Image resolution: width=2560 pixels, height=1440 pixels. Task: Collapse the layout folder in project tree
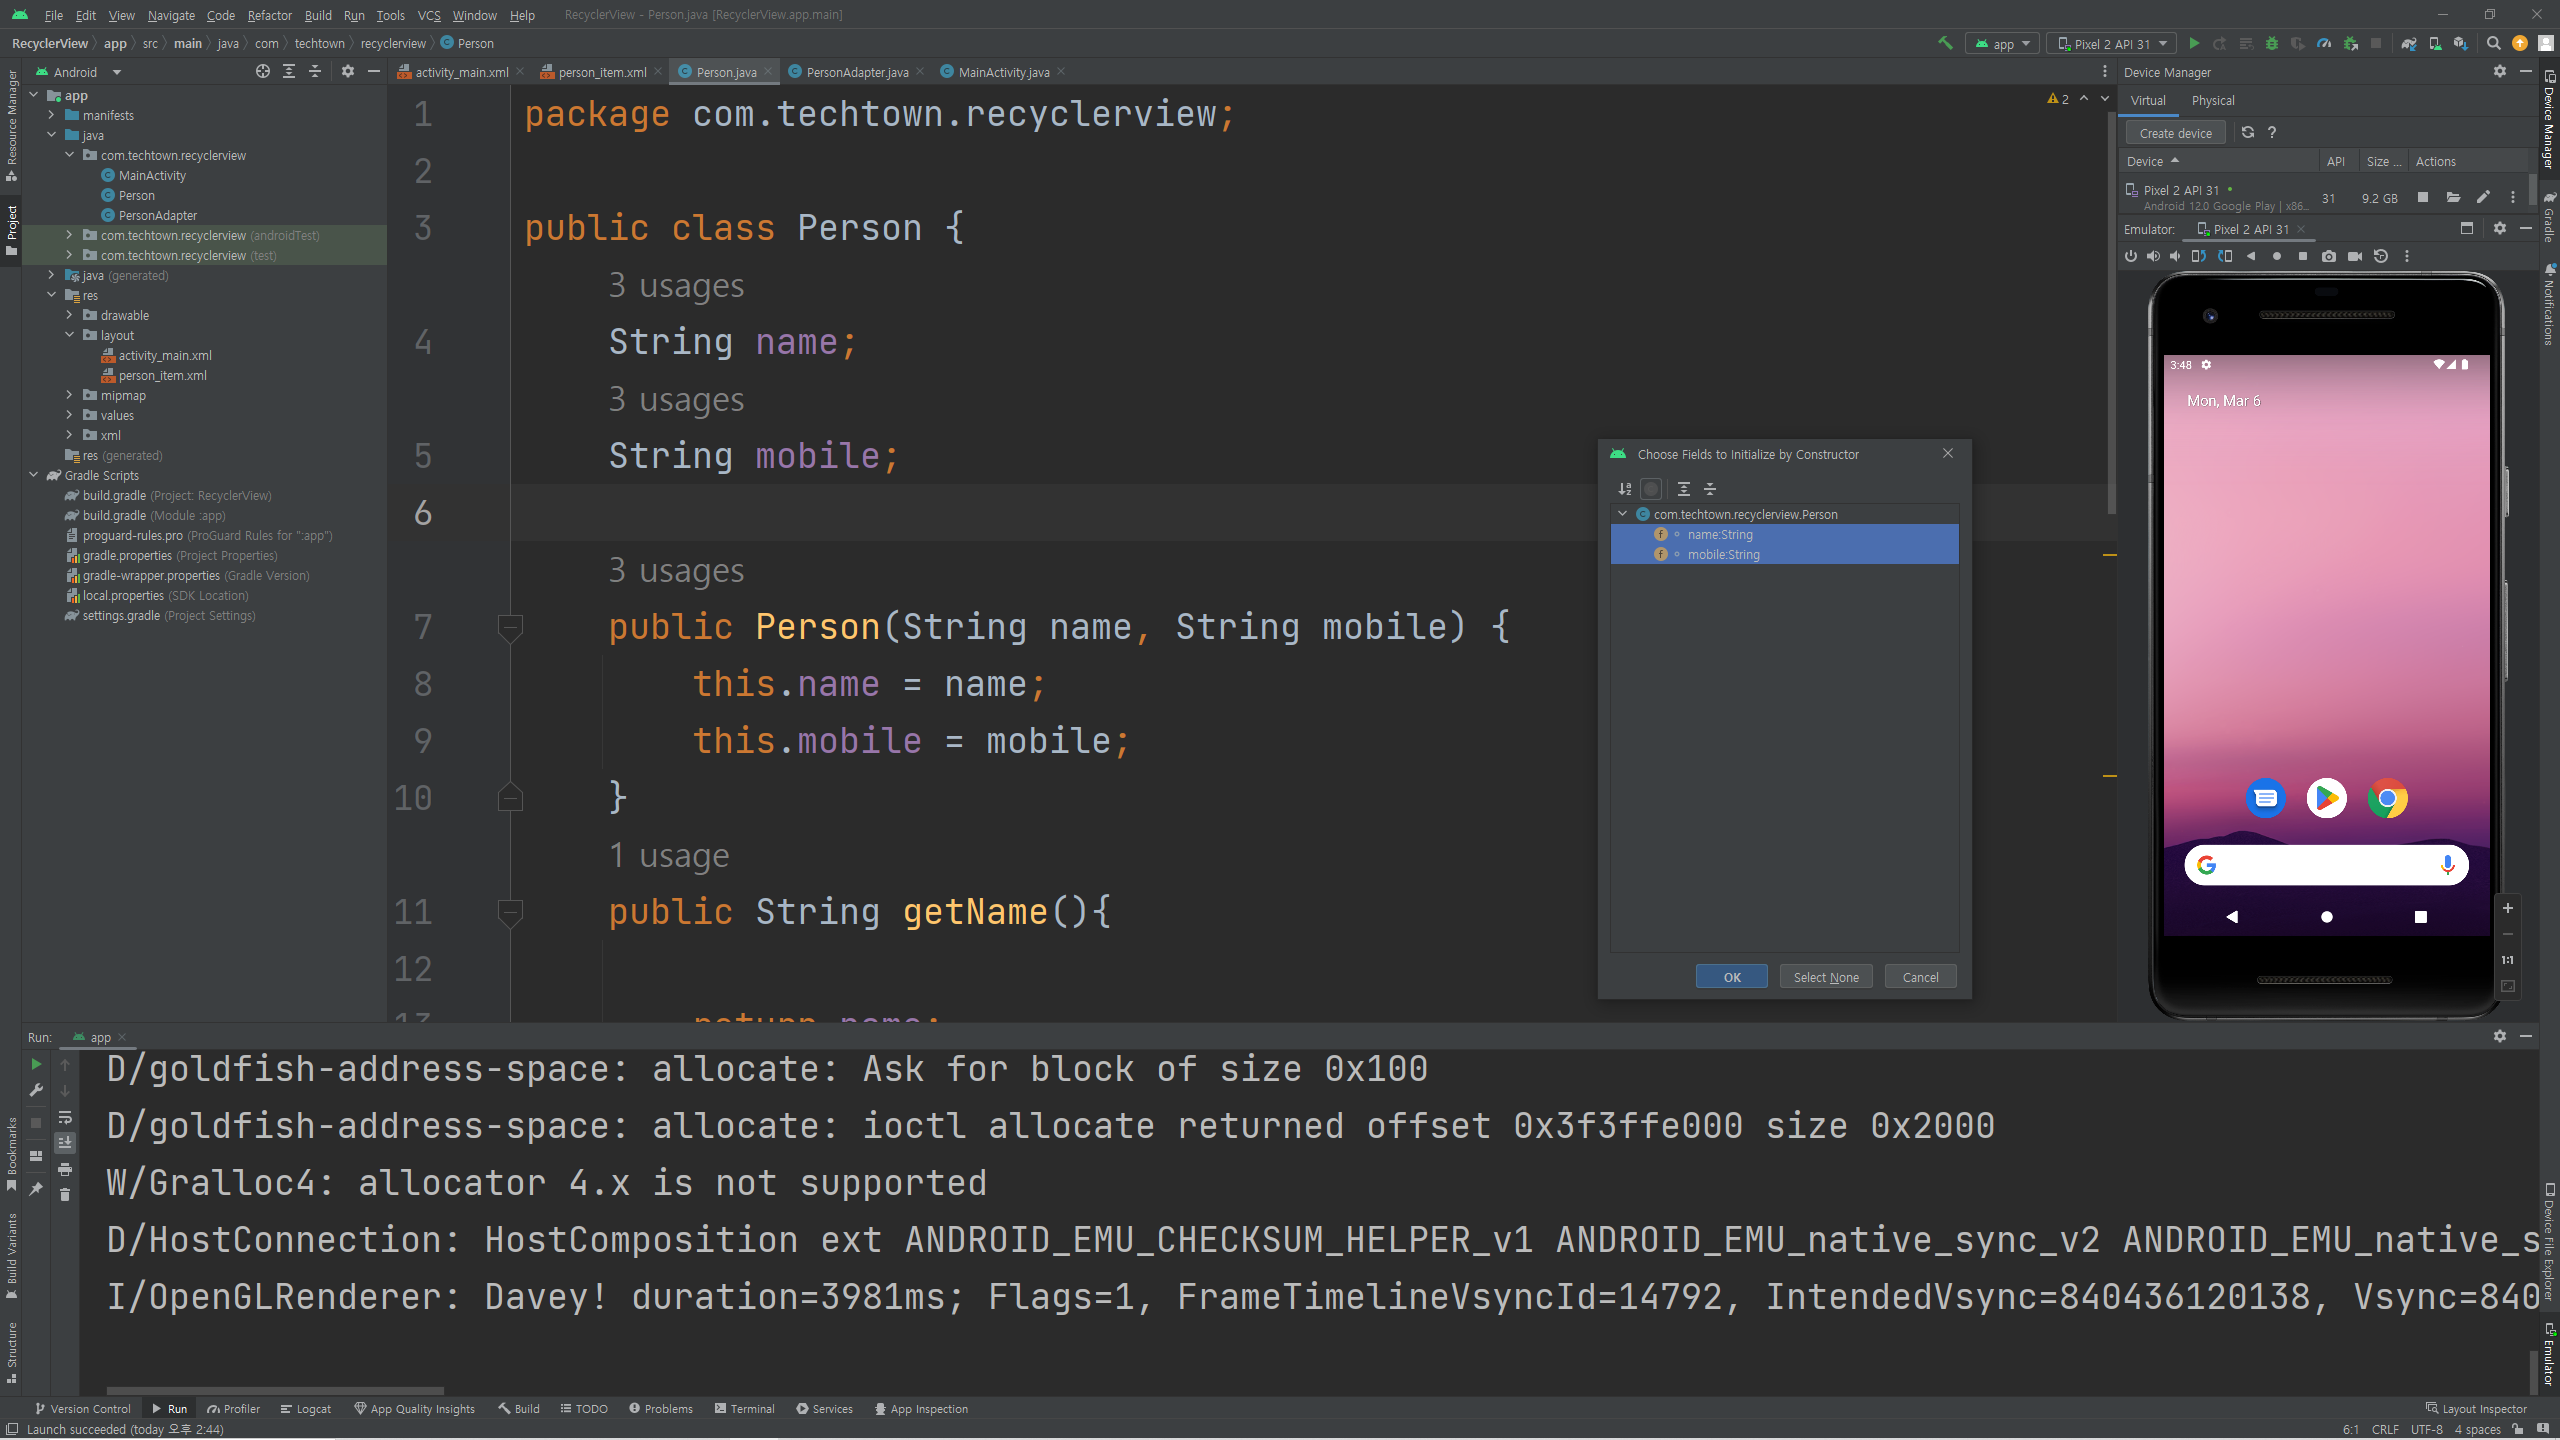(x=70, y=335)
